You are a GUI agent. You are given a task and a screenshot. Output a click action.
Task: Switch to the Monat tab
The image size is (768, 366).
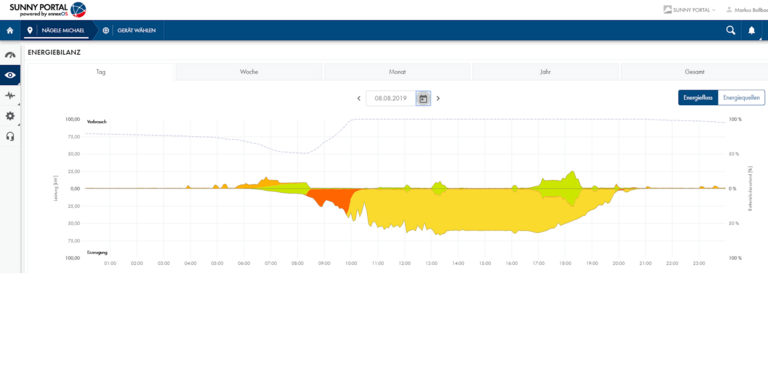pyautogui.click(x=397, y=72)
